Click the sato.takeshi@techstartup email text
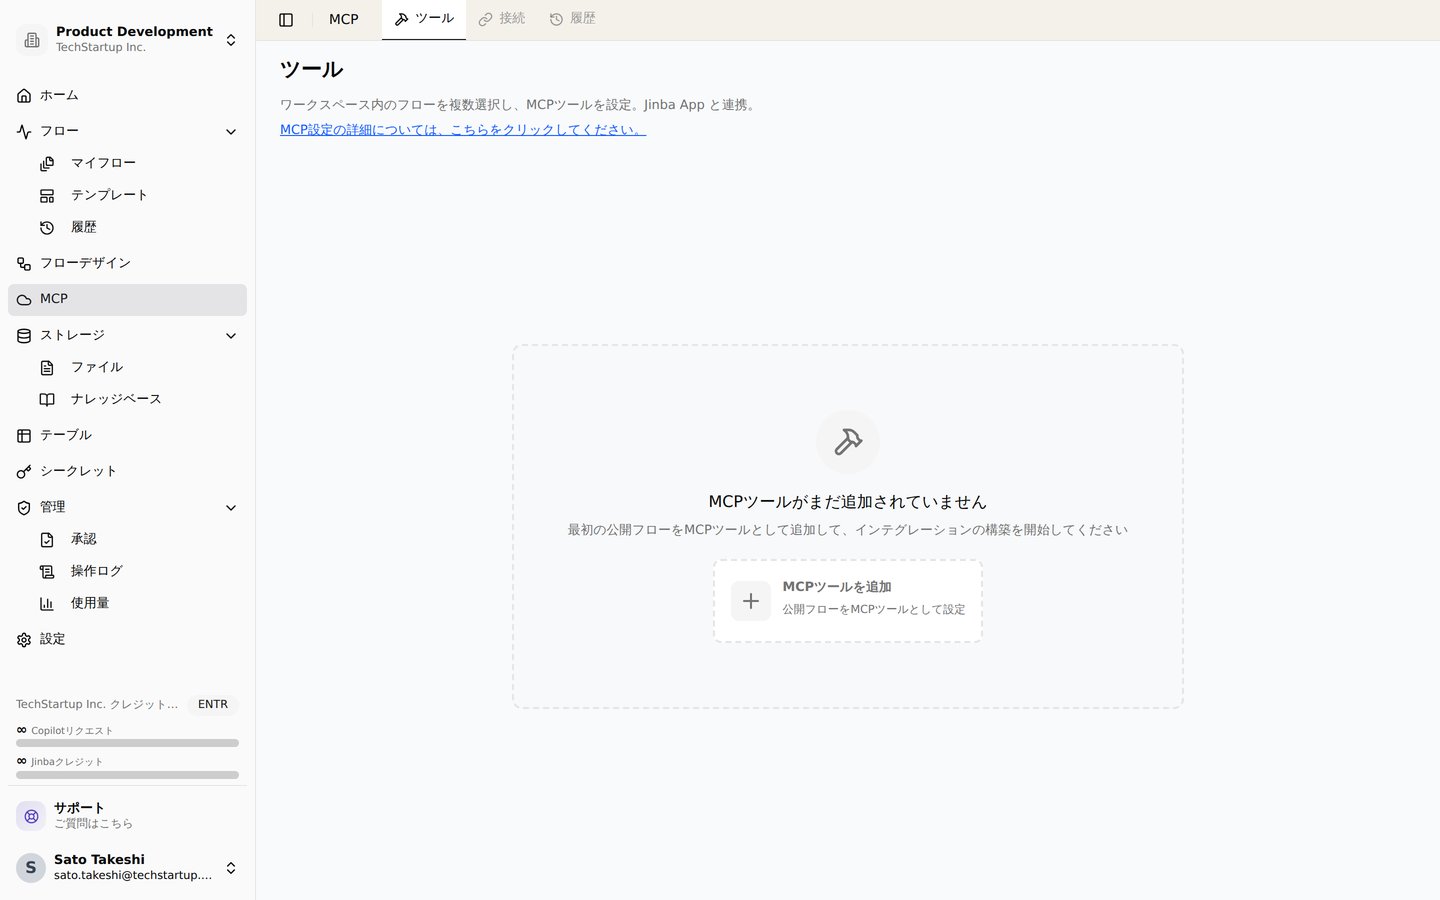 [133, 876]
